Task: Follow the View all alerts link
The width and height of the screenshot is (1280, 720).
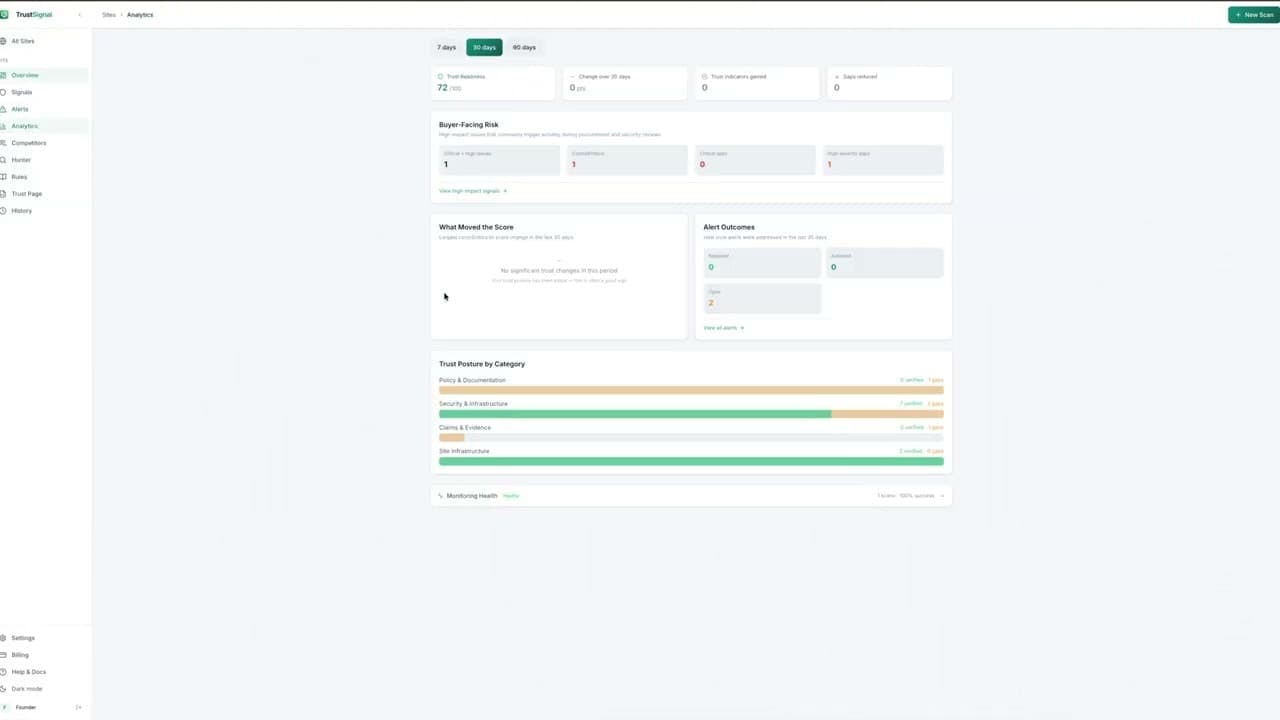Action: 722,327
